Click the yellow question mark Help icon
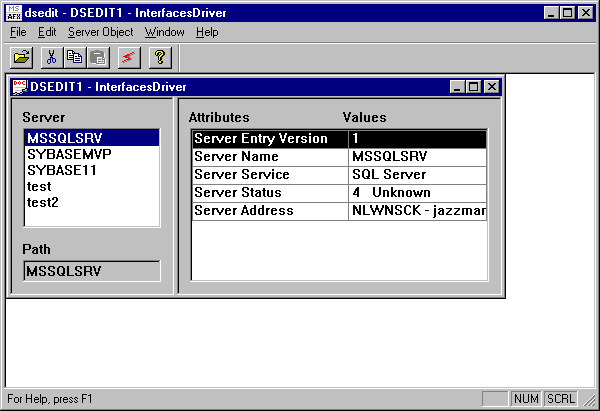Screen dimensions: 600x411 pos(160,58)
